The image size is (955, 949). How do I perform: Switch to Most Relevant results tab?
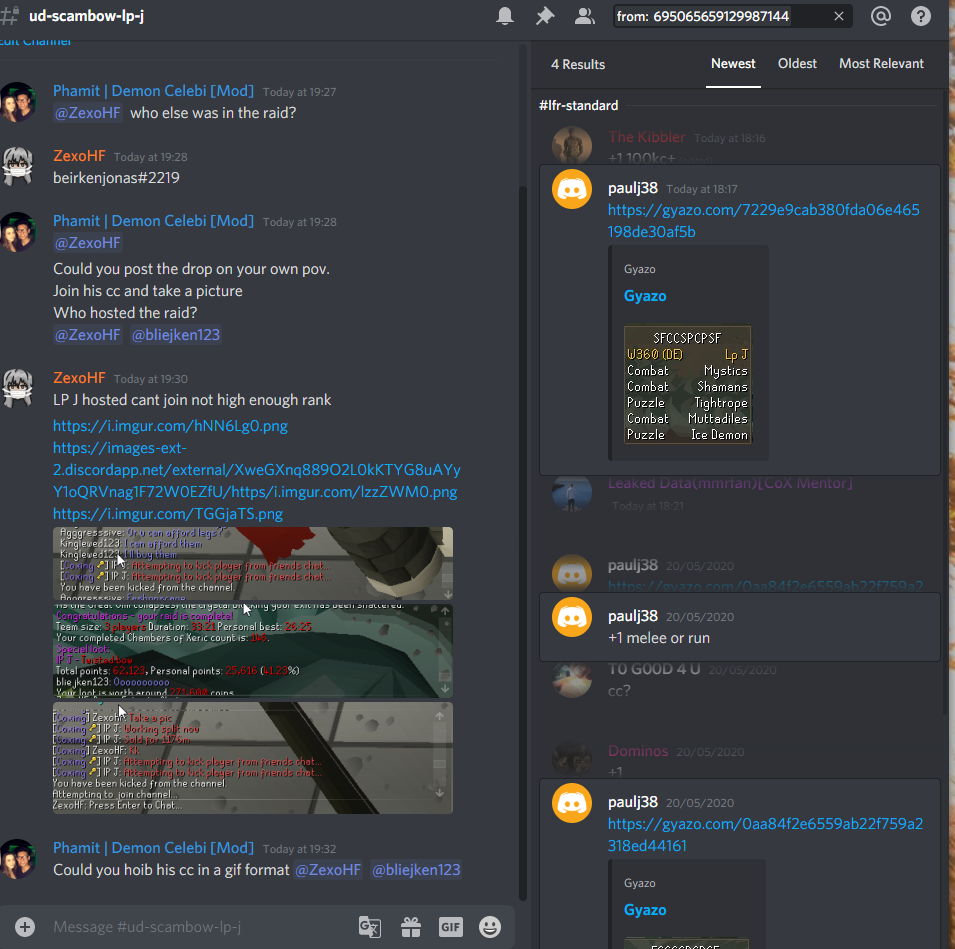coord(881,63)
